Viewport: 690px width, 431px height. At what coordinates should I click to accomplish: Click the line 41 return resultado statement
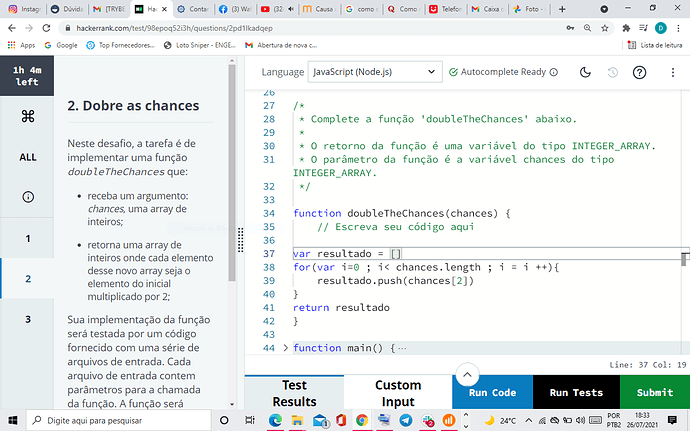pyautogui.click(x=341, y=307)
